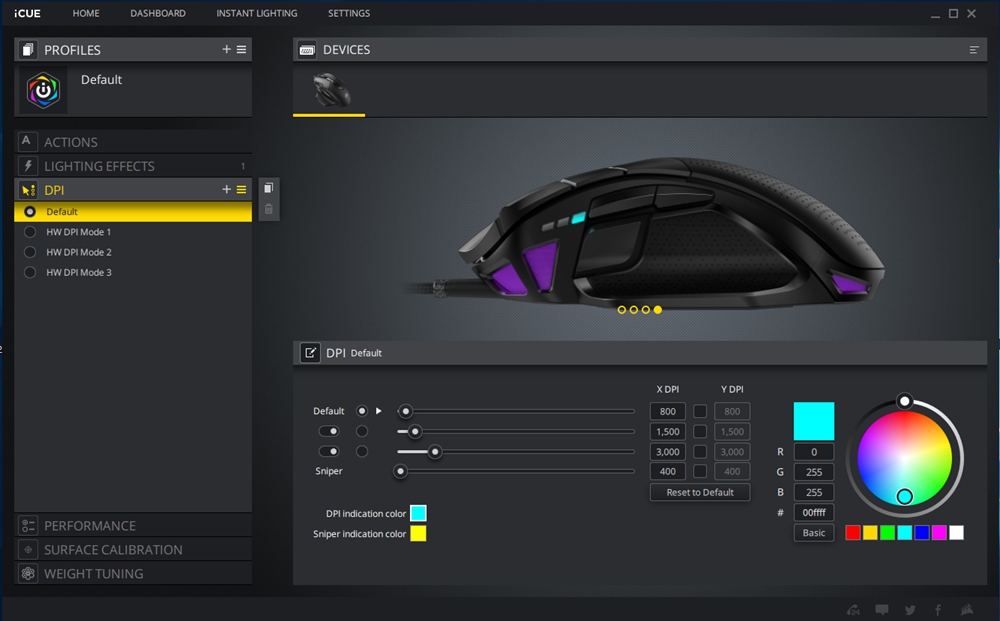The image size is (1000, 621).
Task: Click the ACTIONS section icon
Action: click(x=27, y=142)
